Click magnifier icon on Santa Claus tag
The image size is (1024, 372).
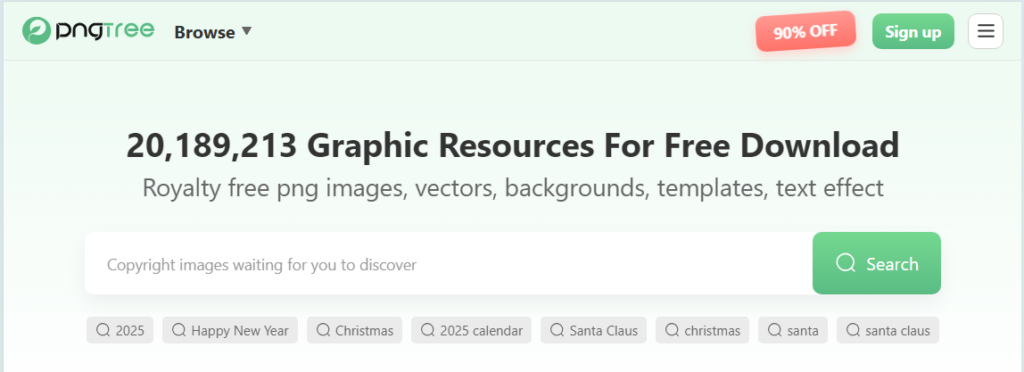[x=557, y=330]
